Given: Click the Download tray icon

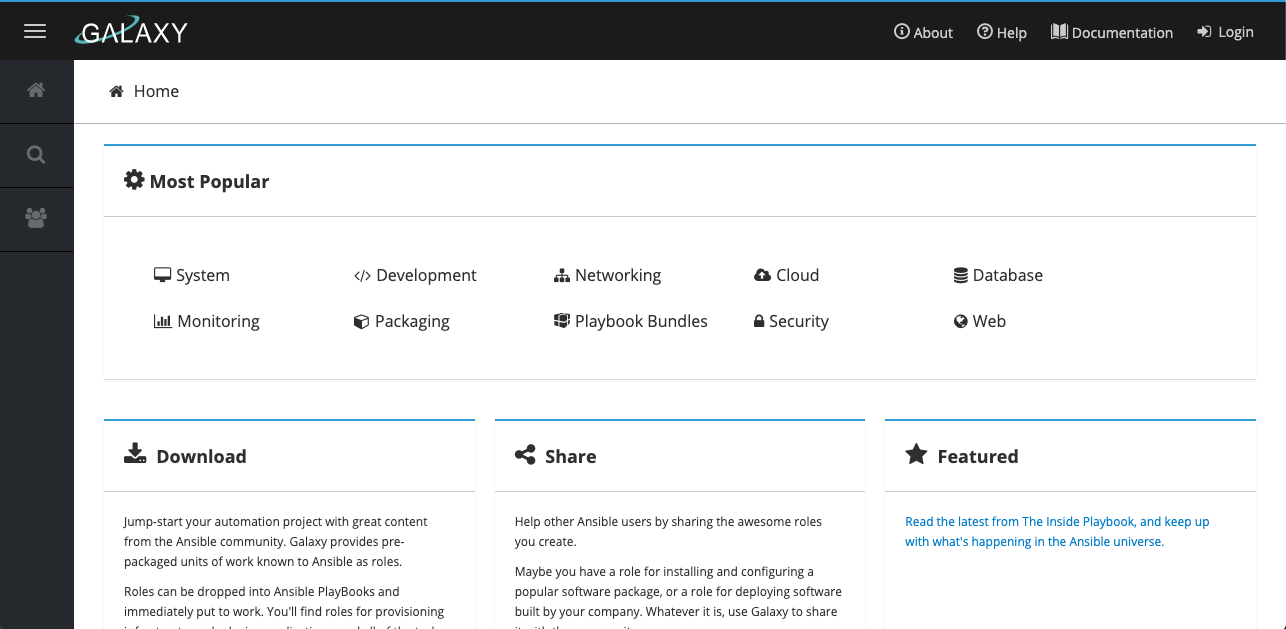Looking at the screenshot, I should [135, 455].
